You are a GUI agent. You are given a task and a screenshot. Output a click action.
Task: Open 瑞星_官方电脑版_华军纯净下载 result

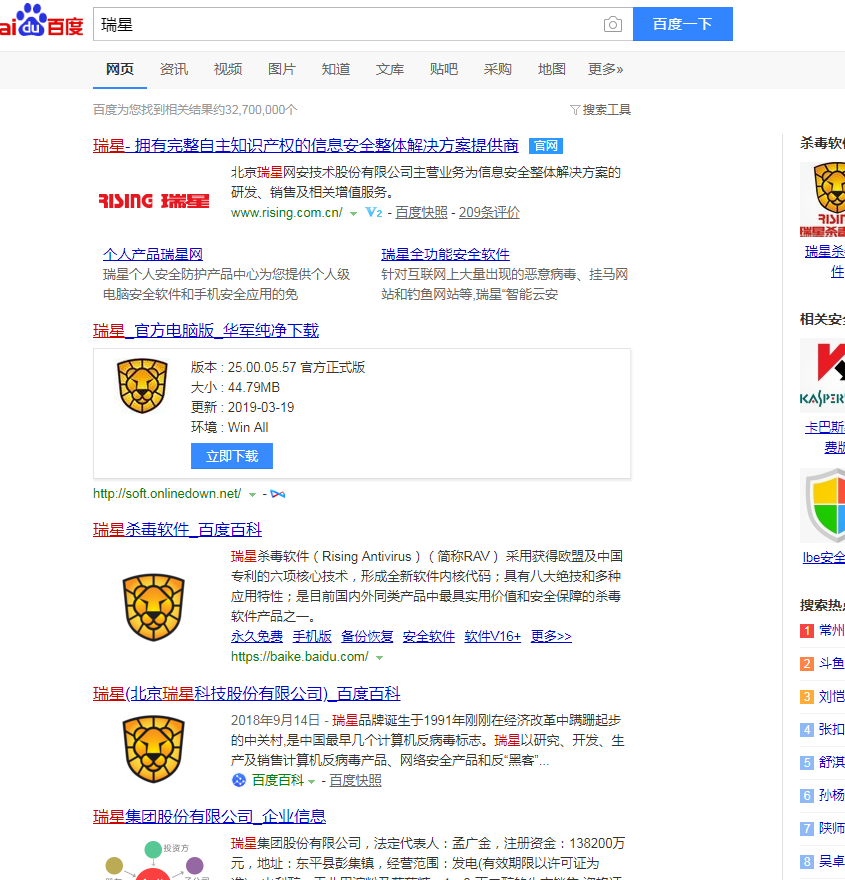[206, 331]
